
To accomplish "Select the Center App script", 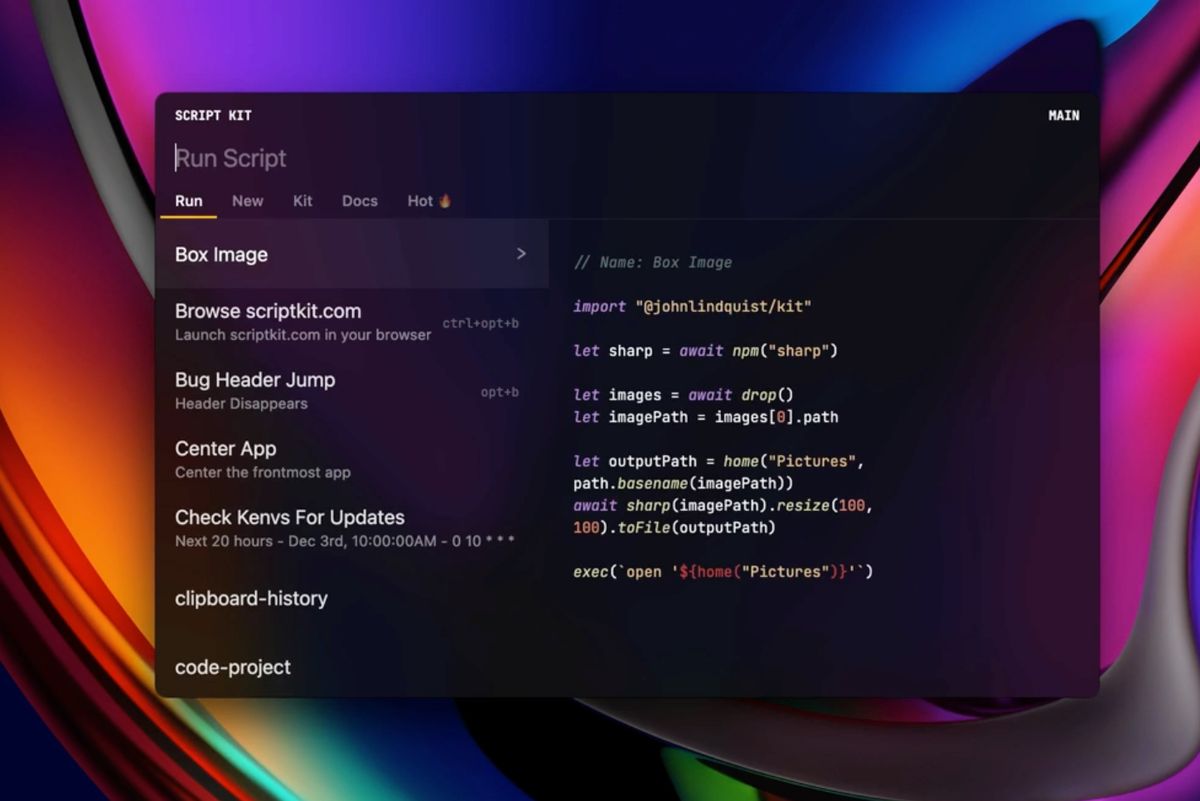I will (225, 449).
